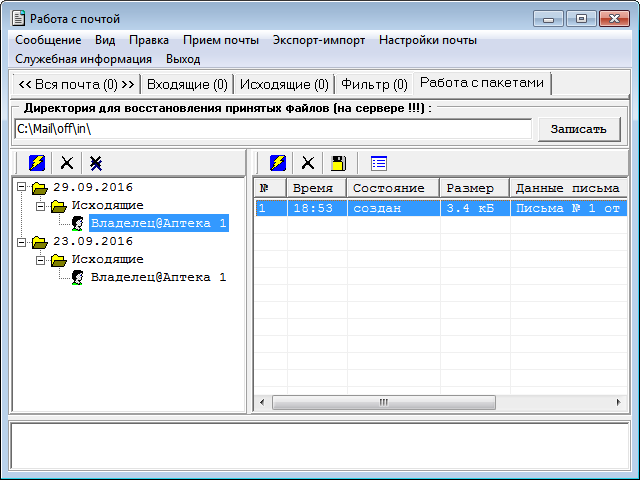Collapse the 23.09.2016 tree node
Viewport: 640px width, 480px height.
[21, 242]
